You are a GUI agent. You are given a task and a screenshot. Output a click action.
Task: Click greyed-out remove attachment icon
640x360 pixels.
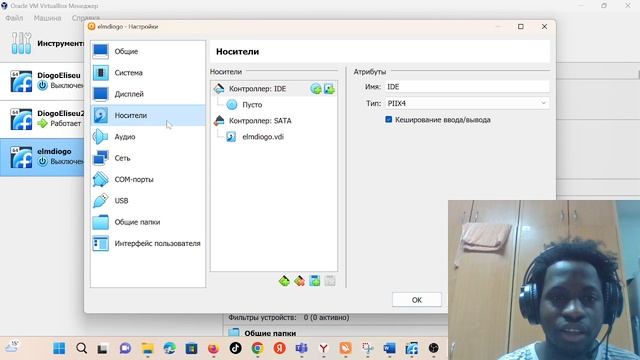[330, 281]
